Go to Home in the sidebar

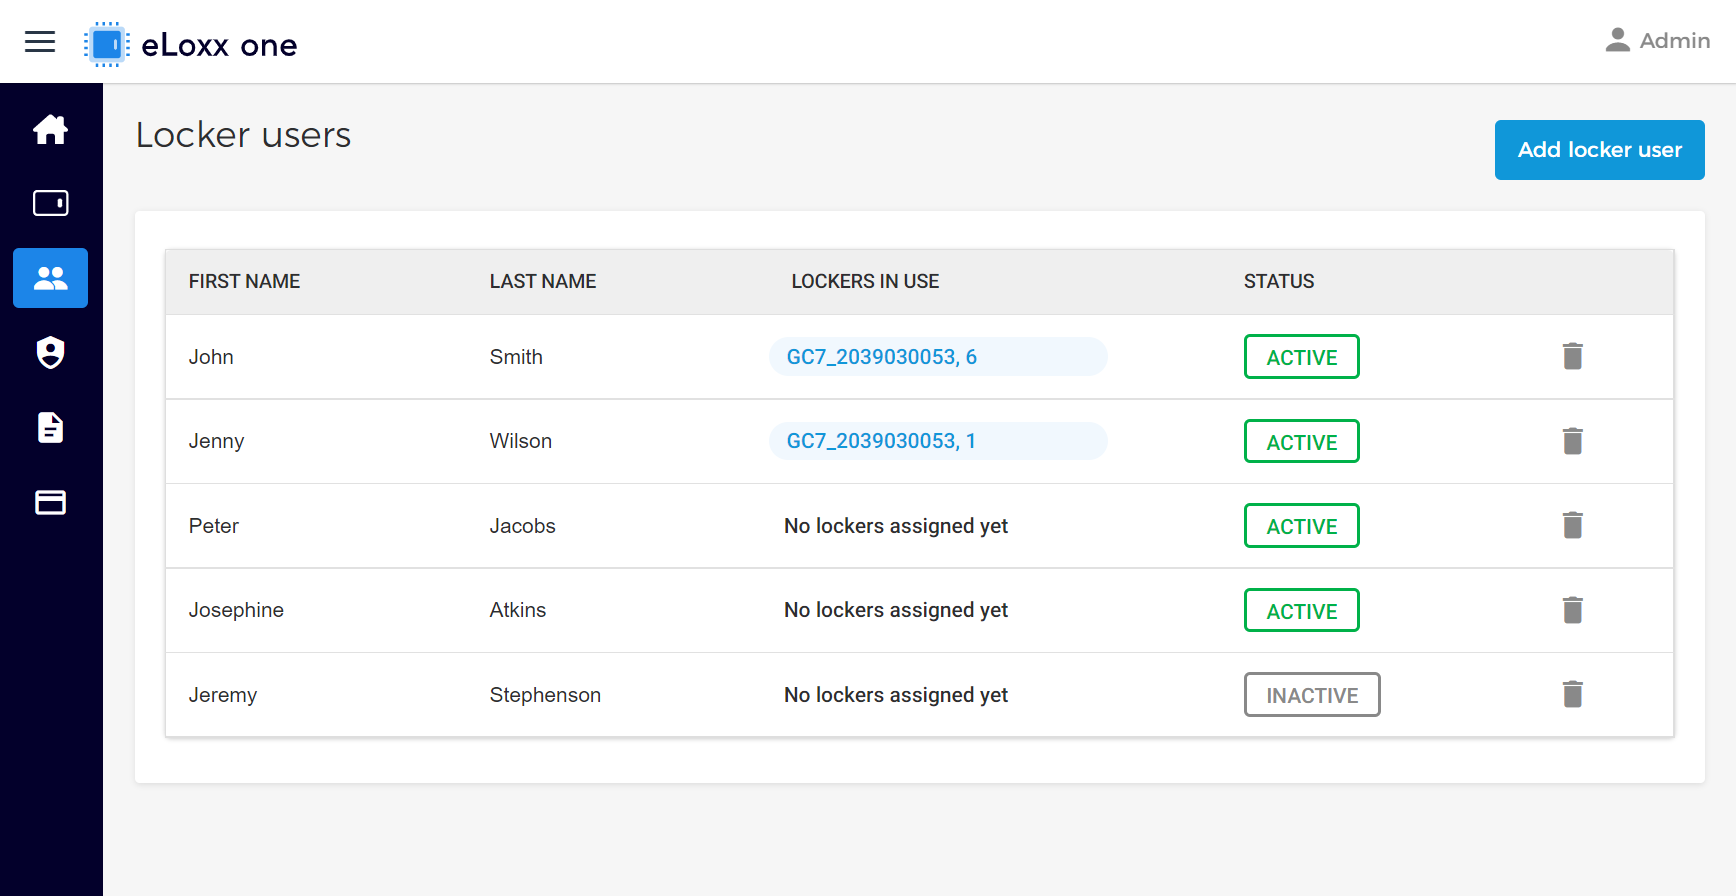pos(50,129)
